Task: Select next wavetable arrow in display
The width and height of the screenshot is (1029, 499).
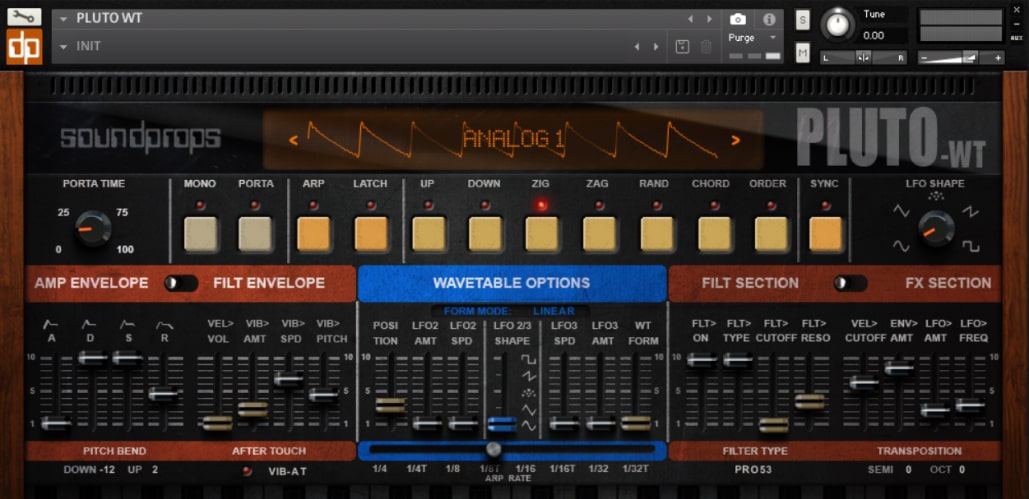Action: [x=736, y=139]
